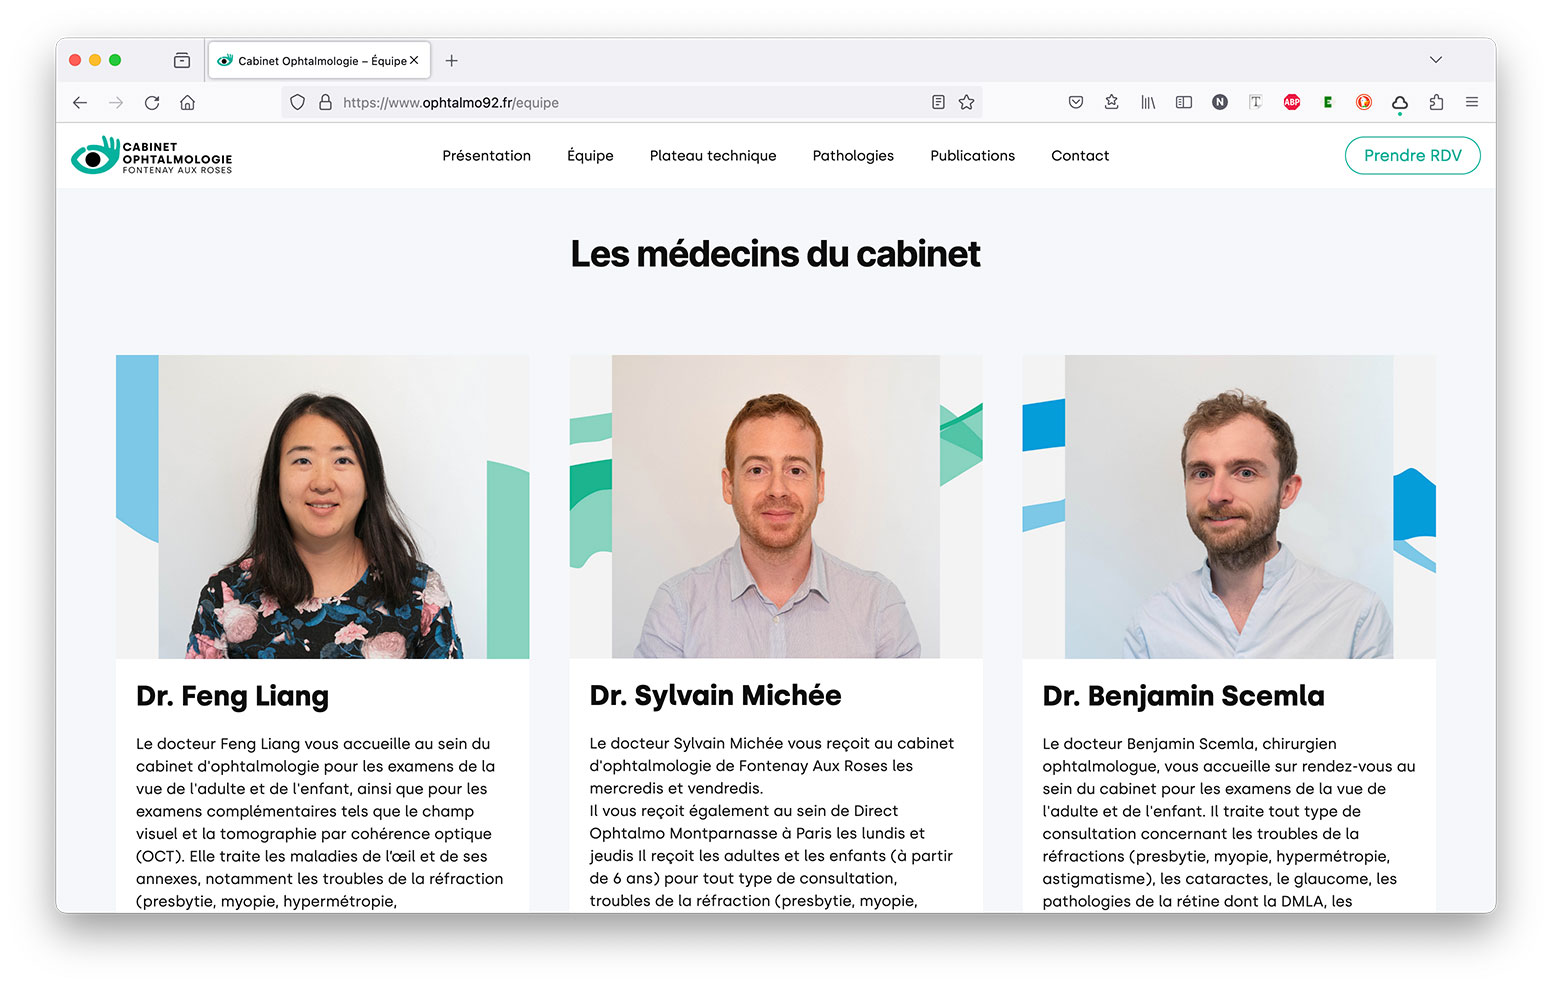Click the Cabinet Ophtalmologie logo
Screen dimensions: 1552x987
152,156
